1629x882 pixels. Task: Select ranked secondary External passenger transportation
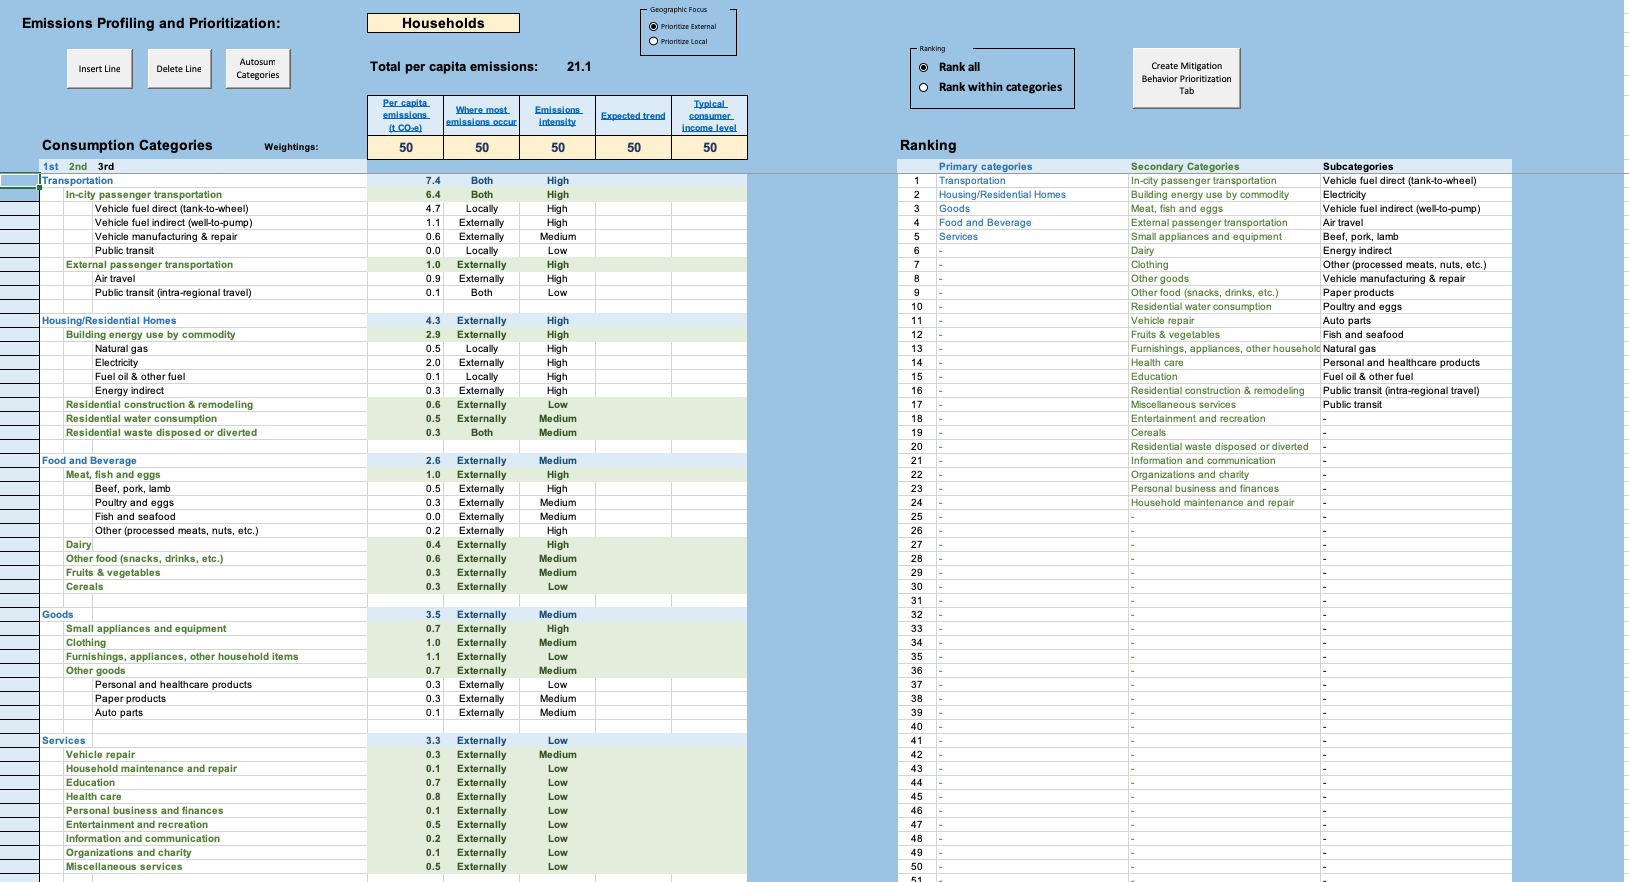click(1209, 223)
